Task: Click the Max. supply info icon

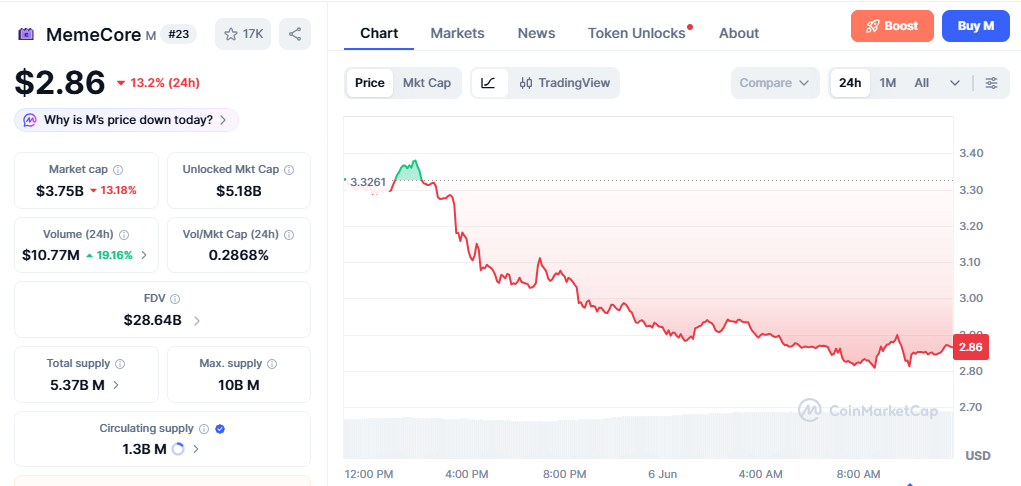Action: tap(272, 364)
